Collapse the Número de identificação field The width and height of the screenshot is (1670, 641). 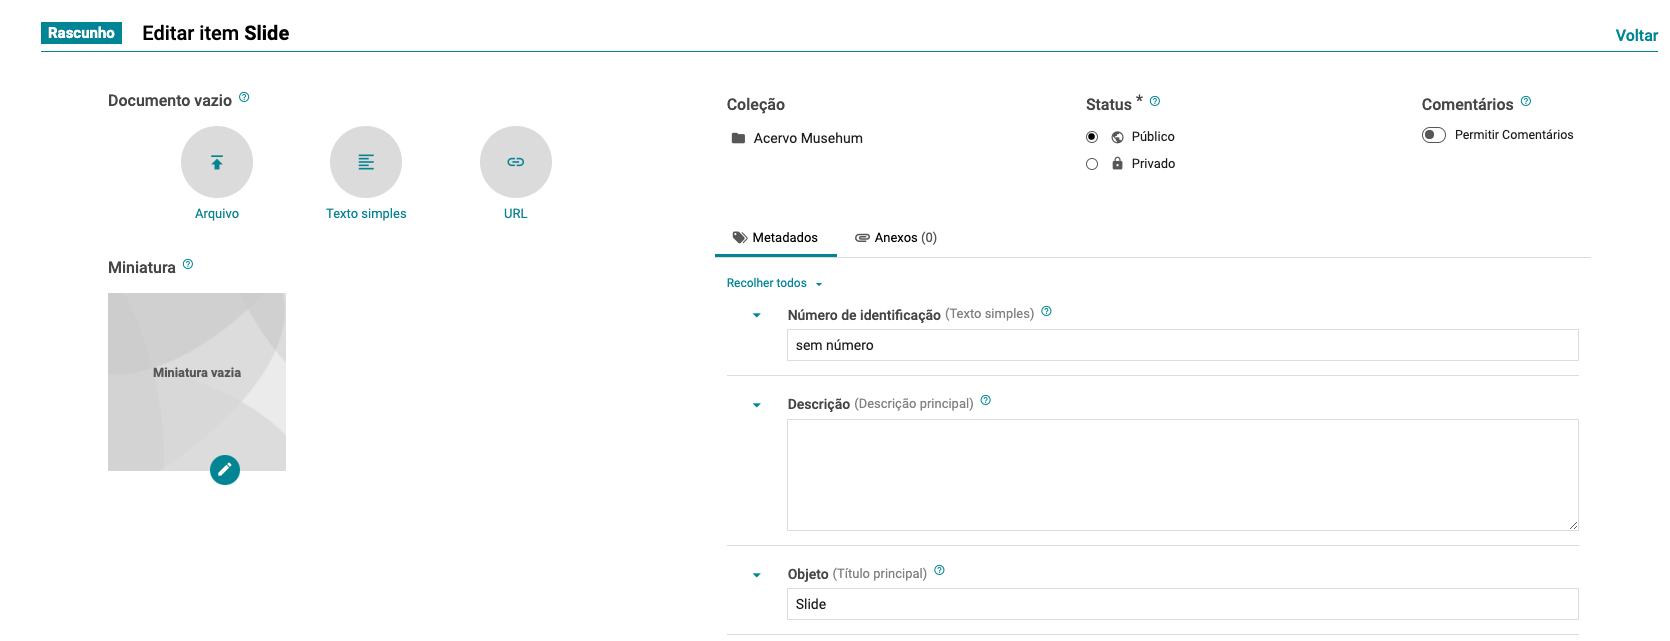pyautogui.click(x=757, y=315)
